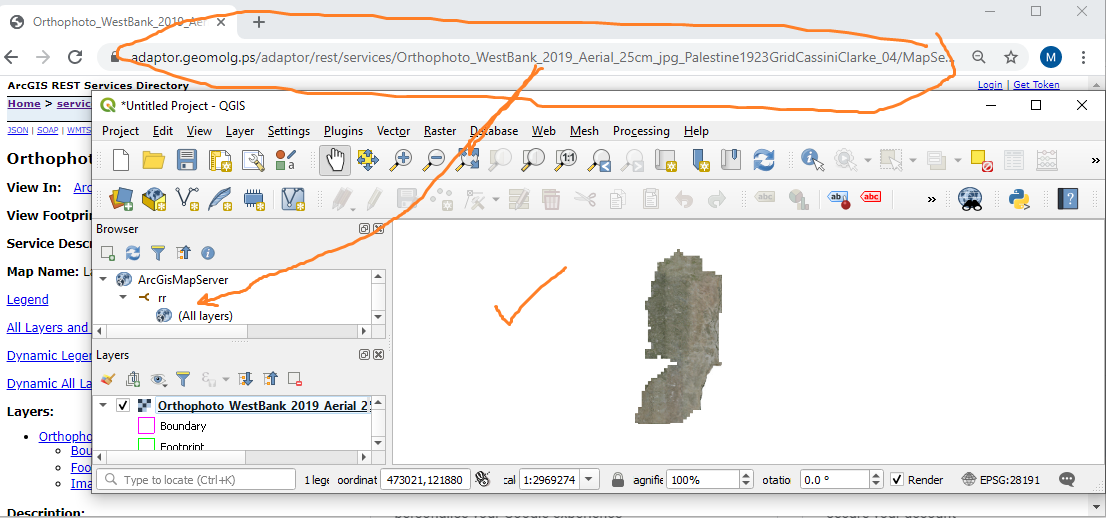Open the scale dropdown arrow
Image resolution: width=1106 pixels, height=518 pixels.
(589, 480)
